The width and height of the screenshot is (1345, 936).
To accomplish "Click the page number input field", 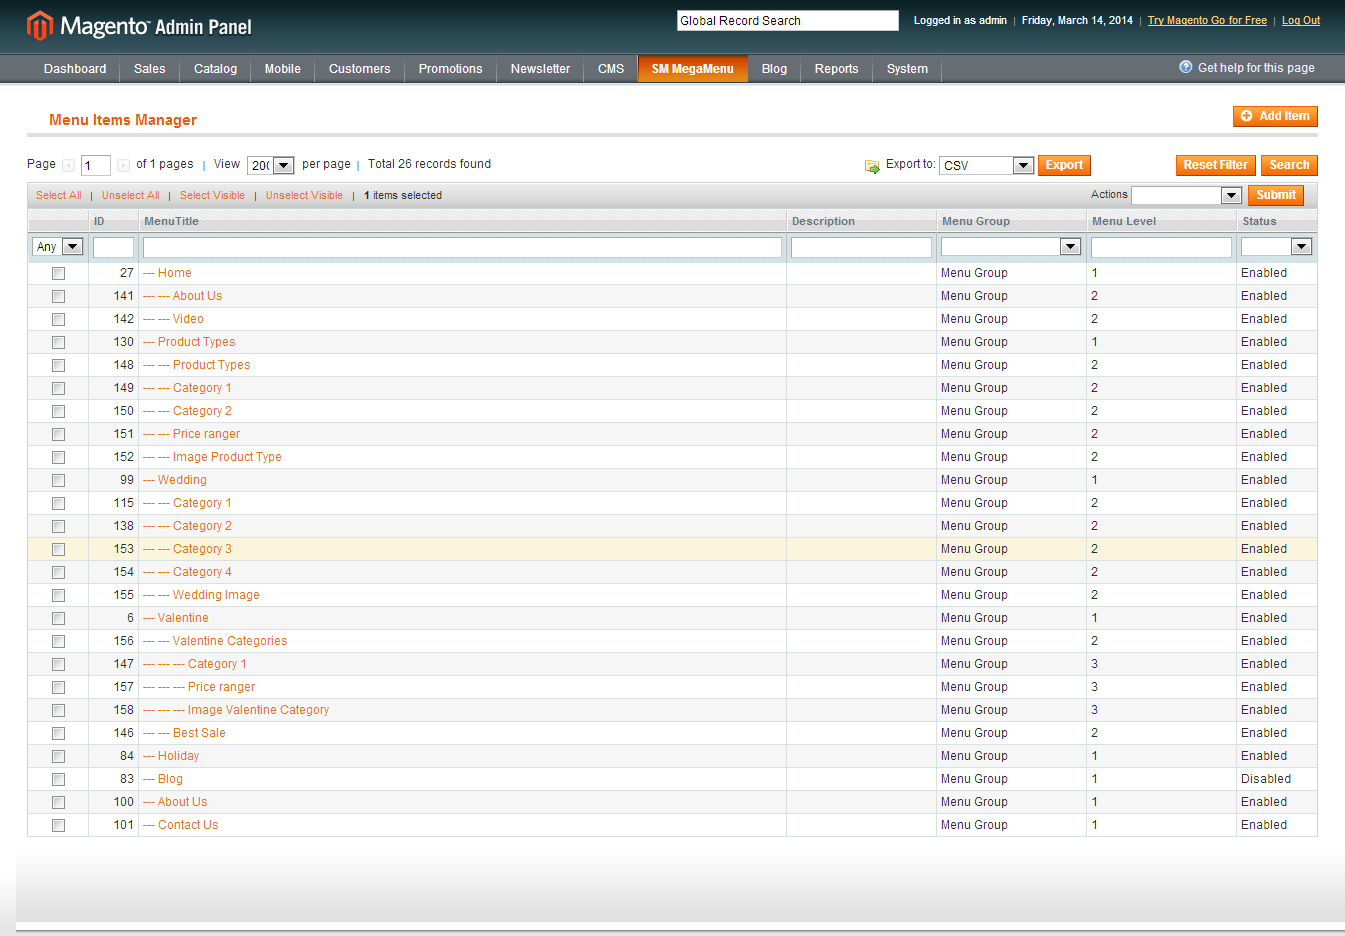I will pyautogui.click(x=96, y=165).
